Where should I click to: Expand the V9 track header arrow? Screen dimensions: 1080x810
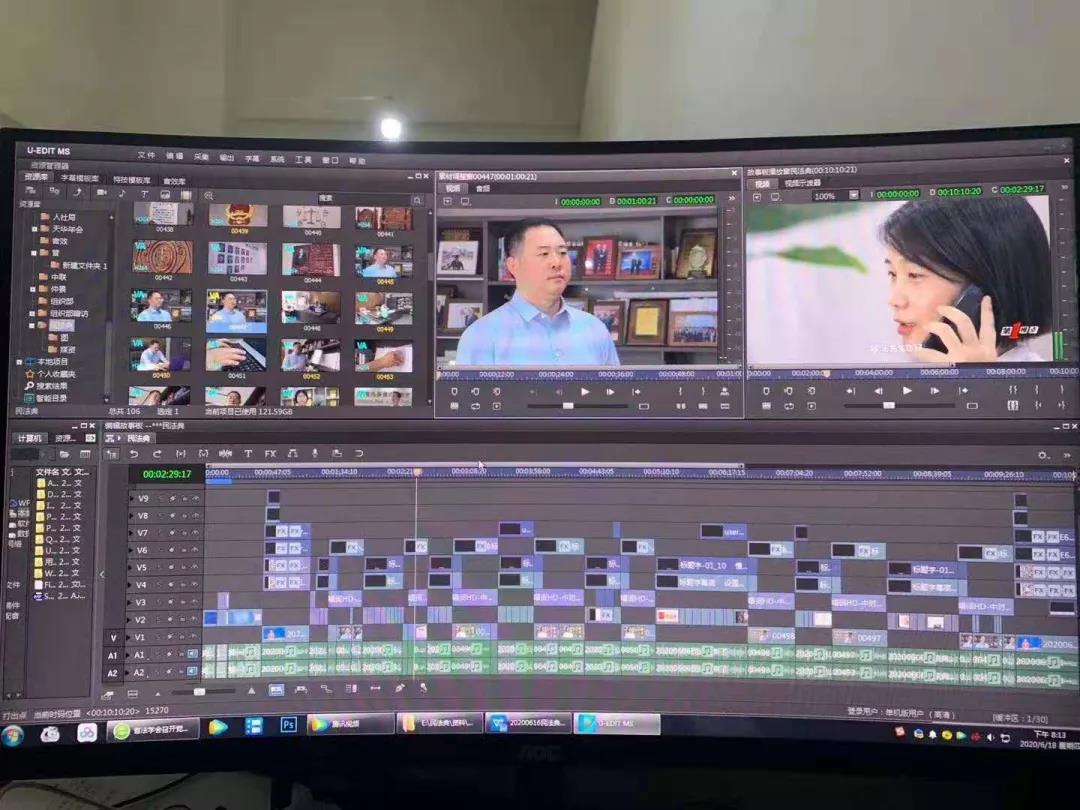click(x=132, y=498)
